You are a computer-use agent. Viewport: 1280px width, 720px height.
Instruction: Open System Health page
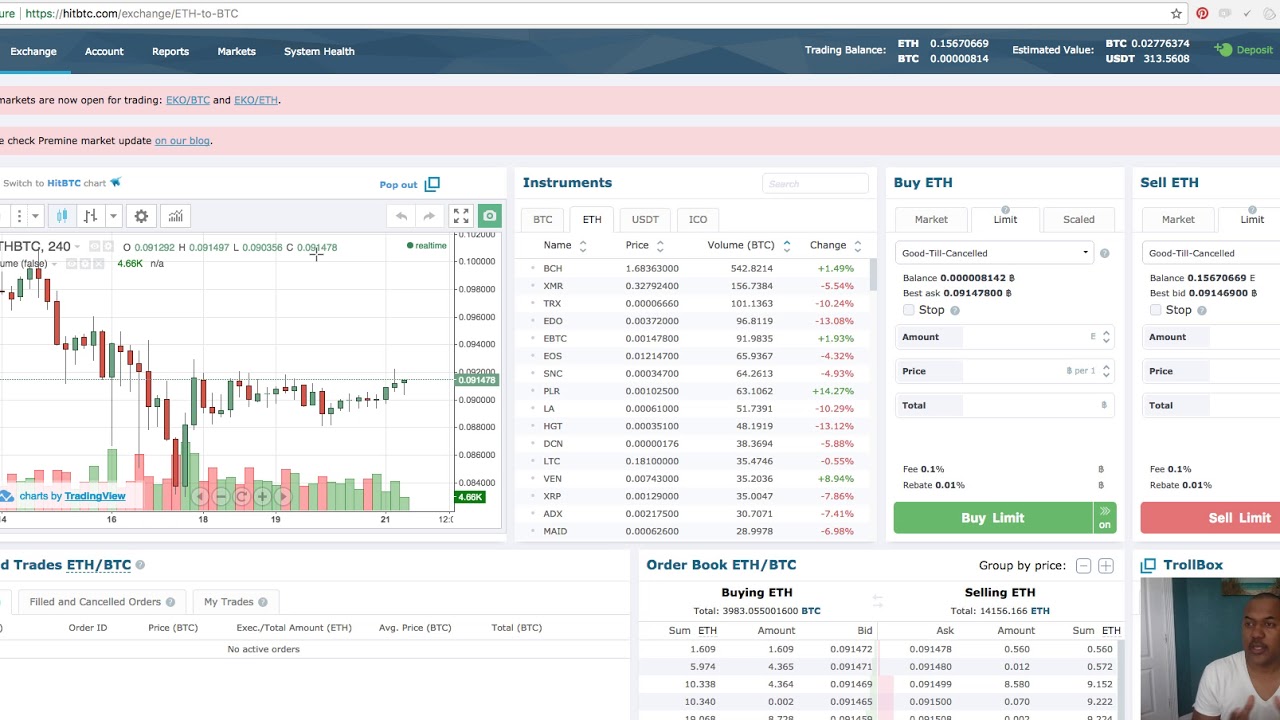click(319, 51)
